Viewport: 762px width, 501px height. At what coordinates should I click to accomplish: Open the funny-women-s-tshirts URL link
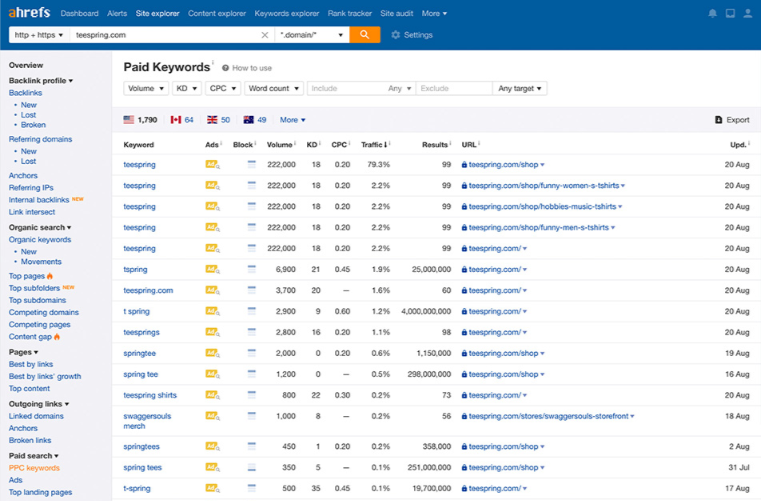[544, 186]
